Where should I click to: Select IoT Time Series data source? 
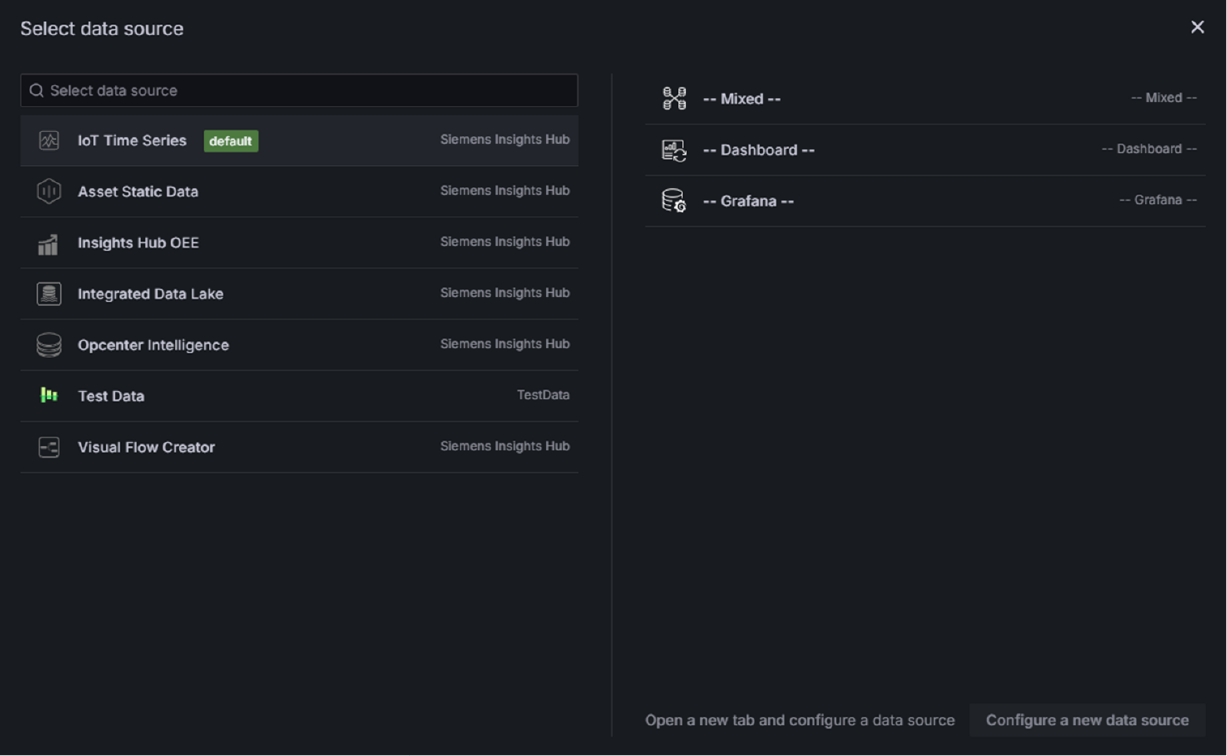click(299, 141)
